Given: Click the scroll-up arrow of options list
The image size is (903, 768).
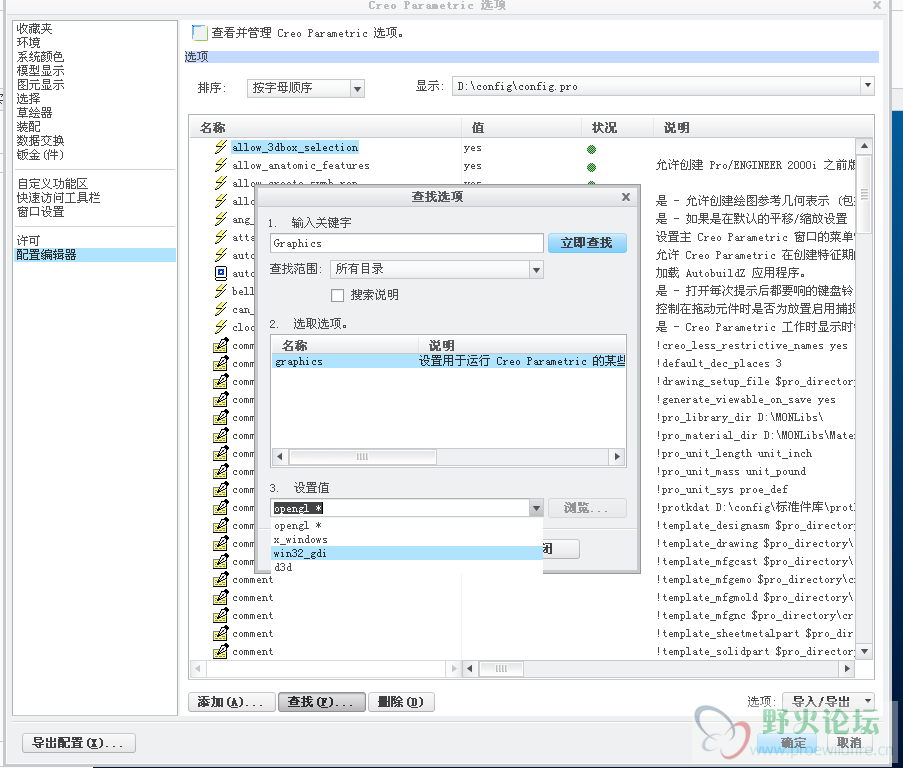Looking at the screenshot, I should click(x=864, y=146).
